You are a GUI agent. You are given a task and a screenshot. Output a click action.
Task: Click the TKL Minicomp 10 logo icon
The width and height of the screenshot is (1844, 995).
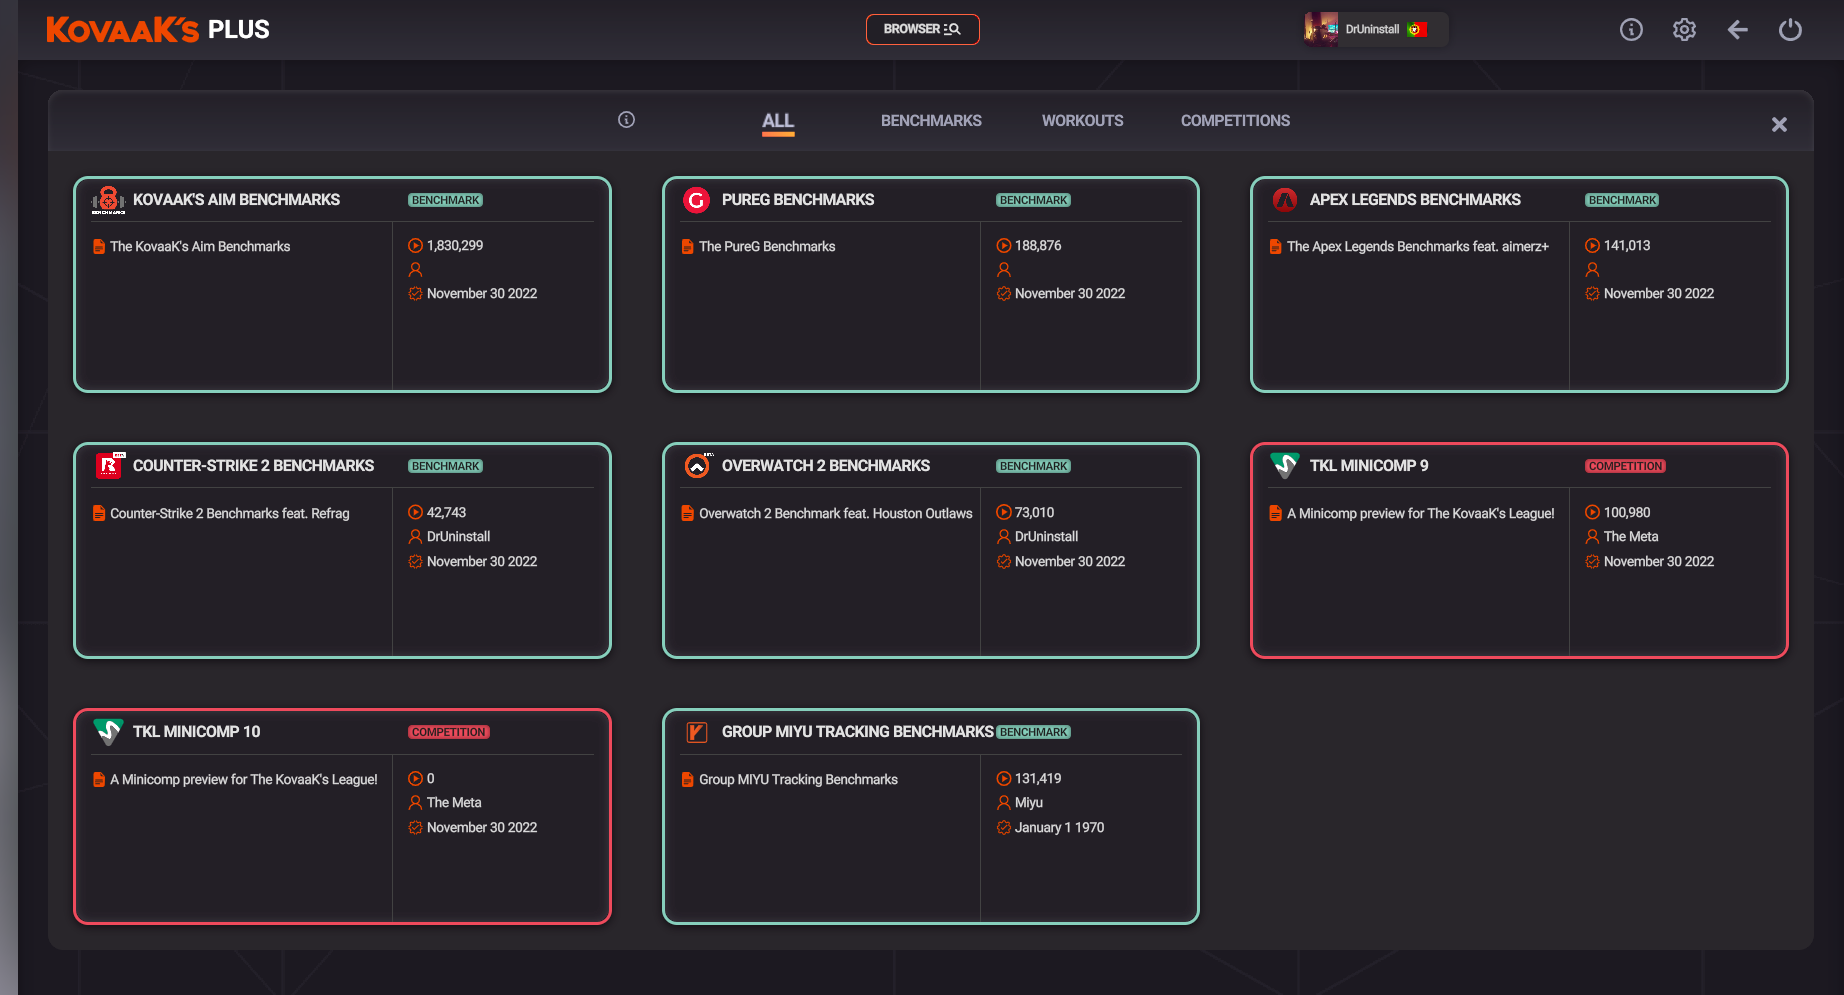[x=108, y=732]
